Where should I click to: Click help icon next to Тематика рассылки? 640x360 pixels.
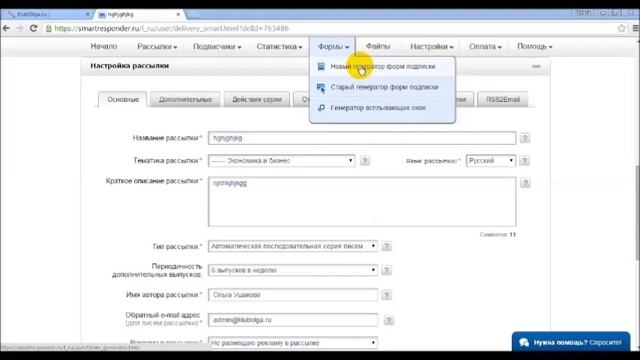click(365, 161)
